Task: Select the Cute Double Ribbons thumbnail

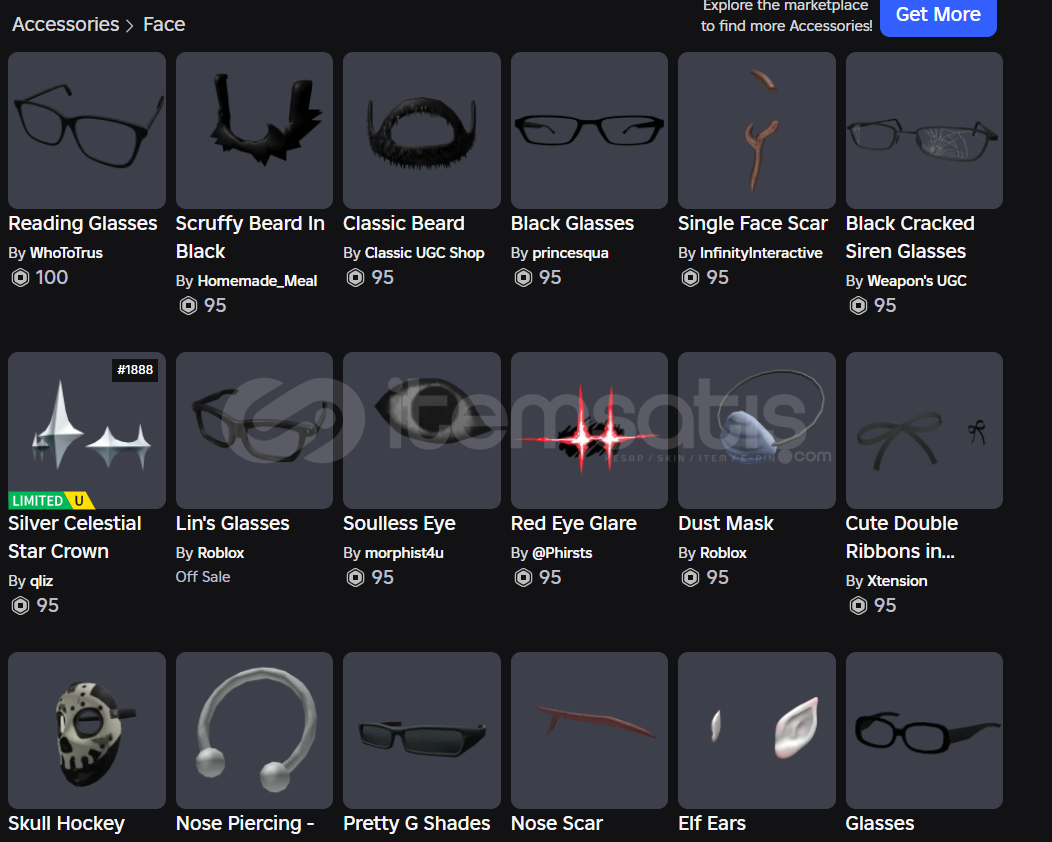Action: (925, 430)
